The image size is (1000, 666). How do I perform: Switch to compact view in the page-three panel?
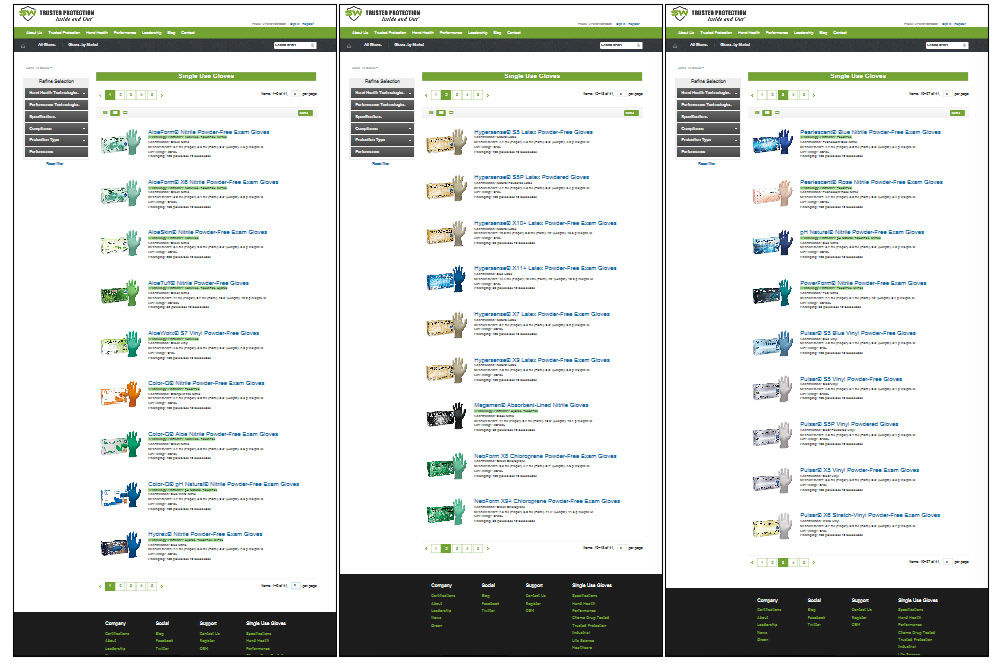777,113
